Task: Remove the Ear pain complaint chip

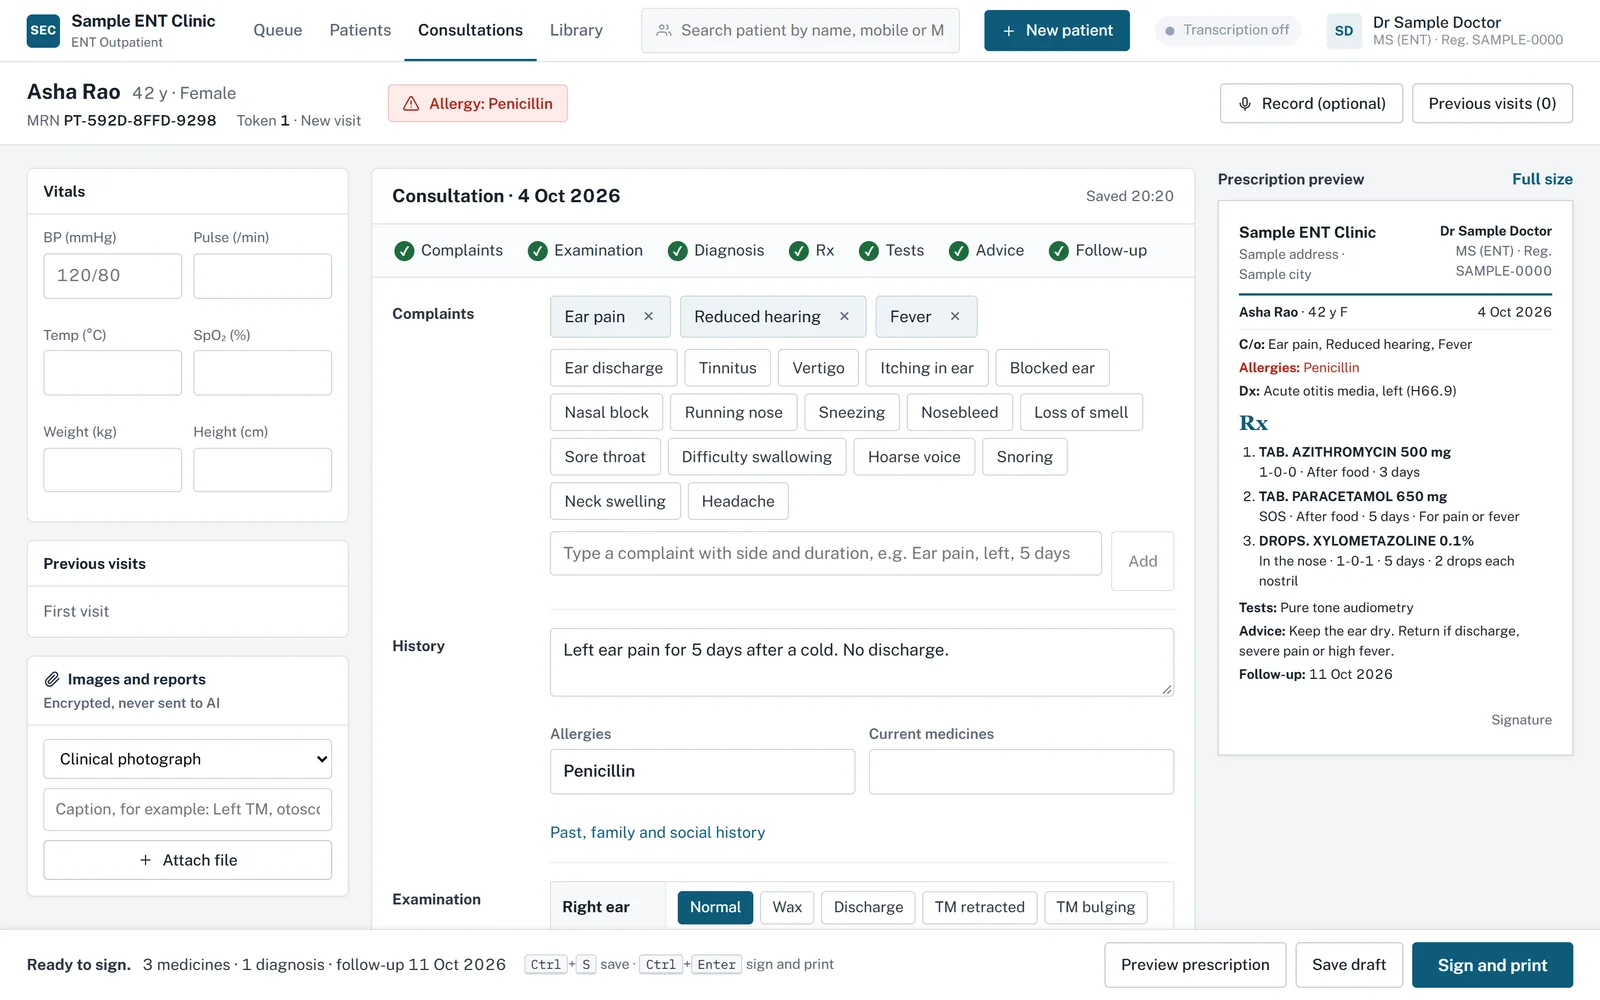Action: pyautogui.click(x=649, y=317)
